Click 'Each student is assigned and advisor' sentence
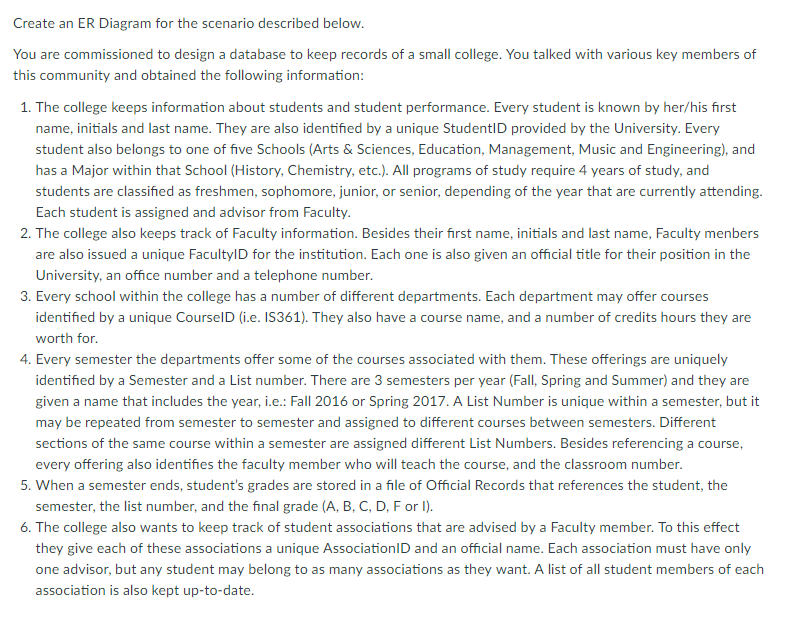The height and width of the screenshot is (617, 785). pyautogui.click(x=193, y=213)
